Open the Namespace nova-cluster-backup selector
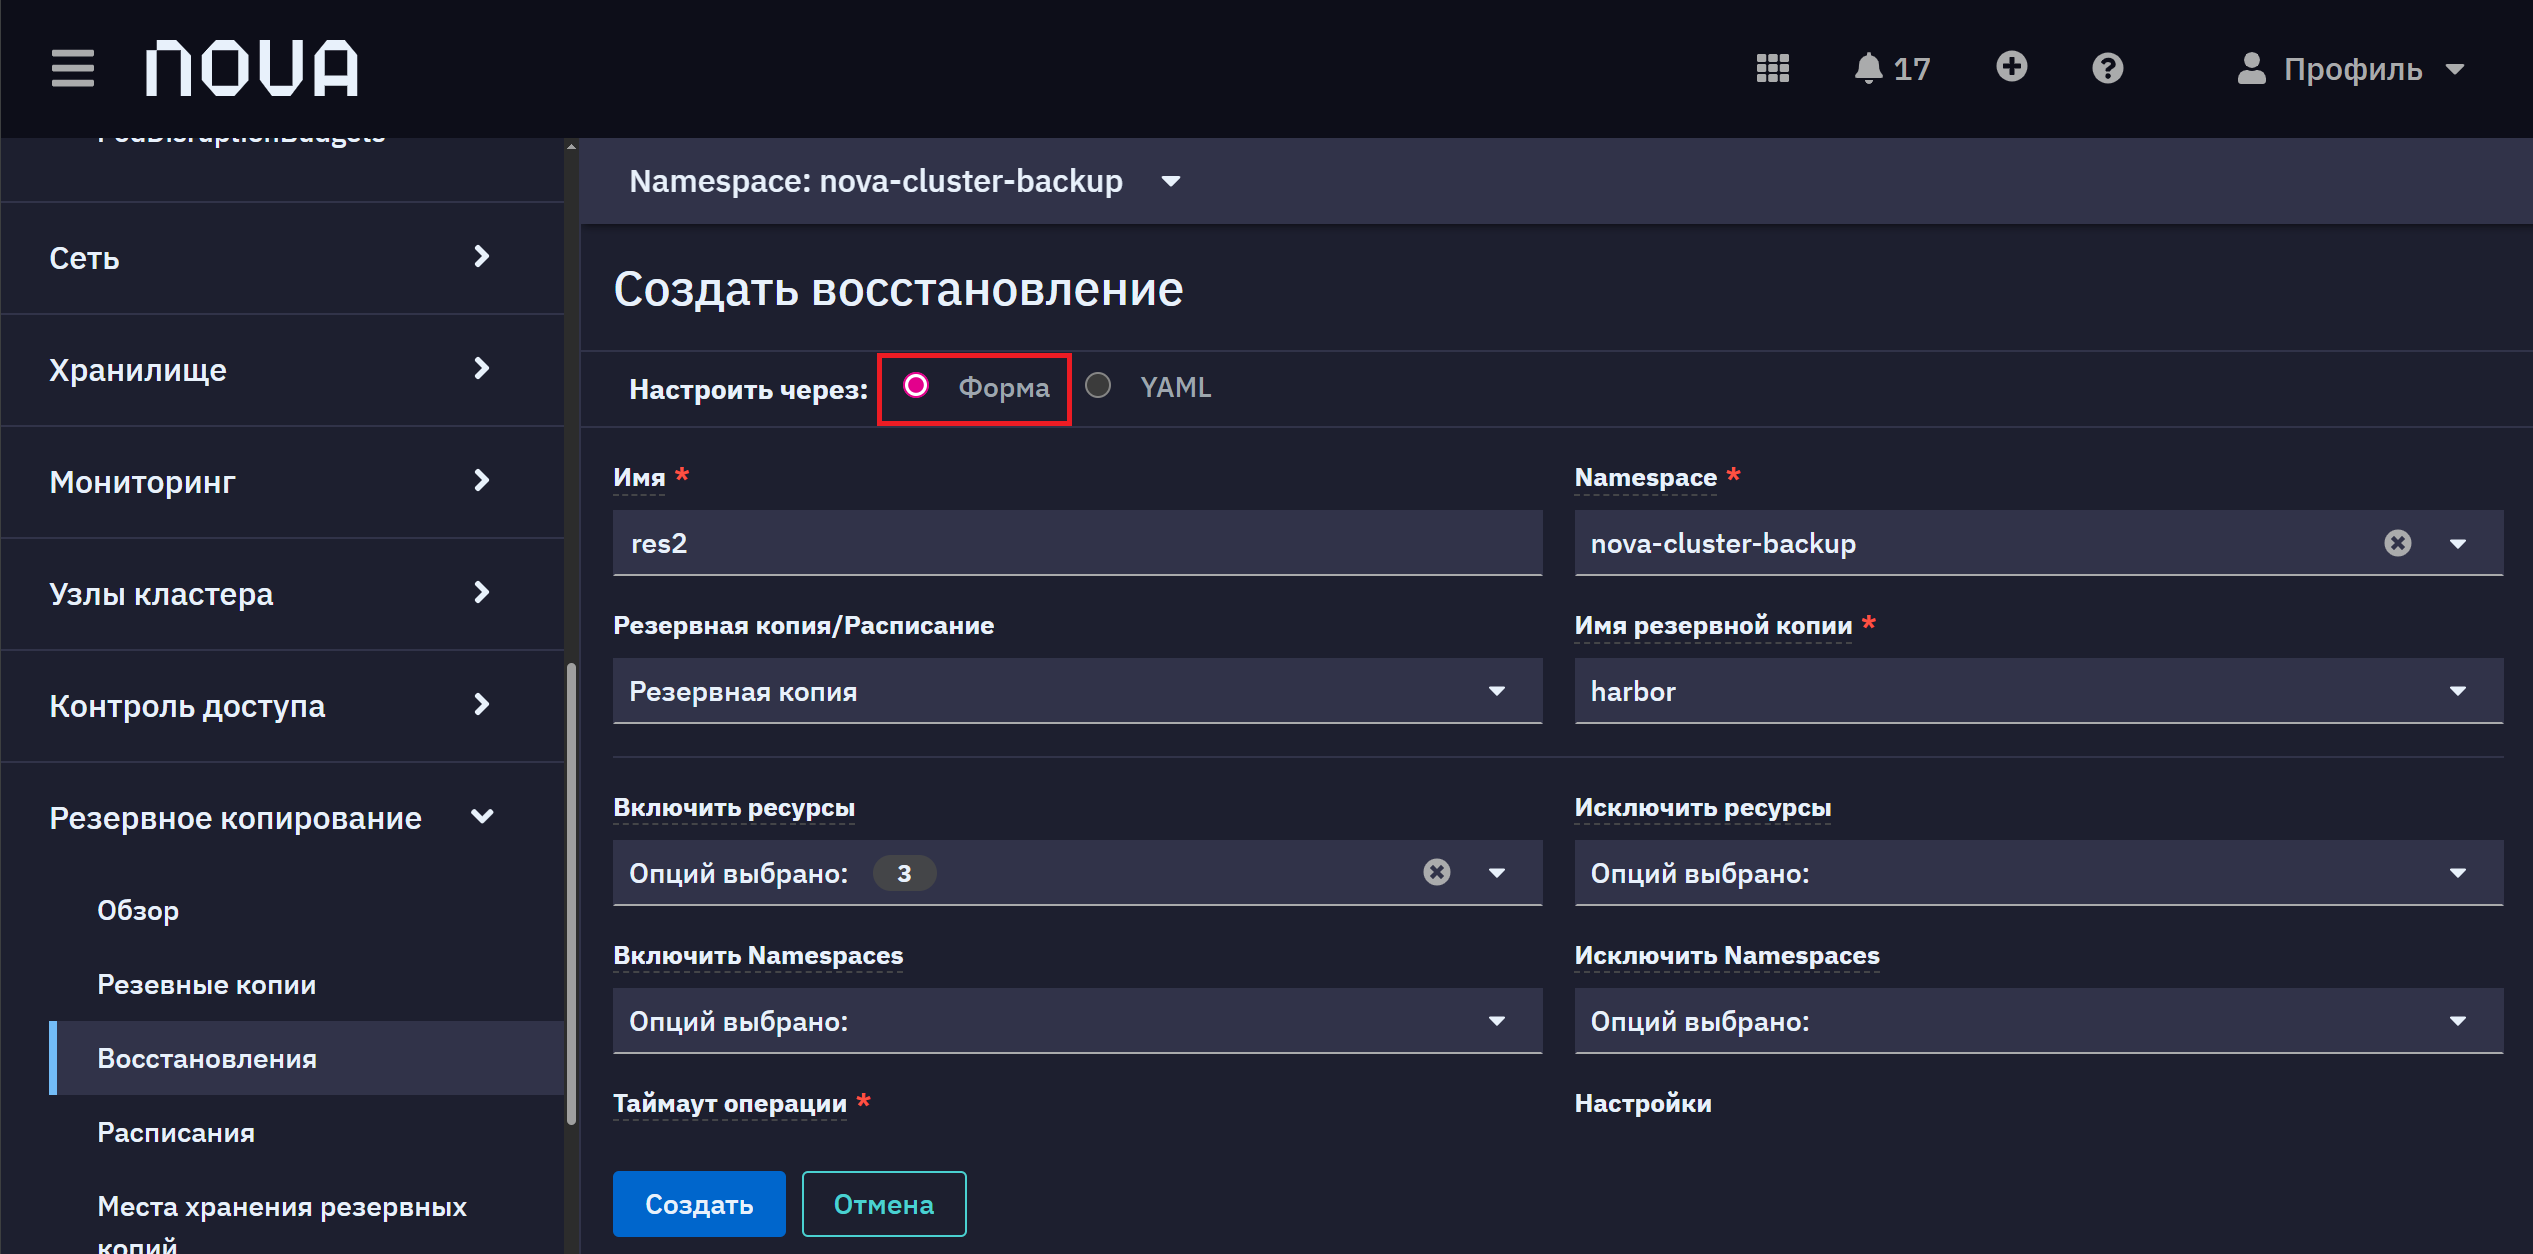 tap(905, 181)
